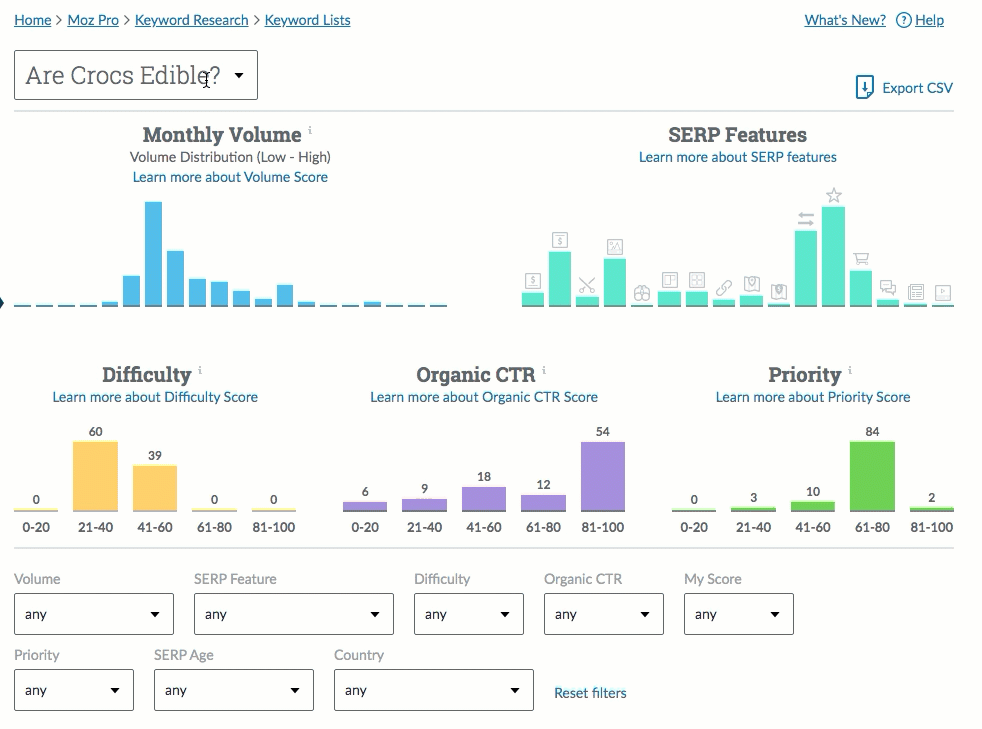
Task: Click the brain Knowledge Card icon
Action: (642, 293)
